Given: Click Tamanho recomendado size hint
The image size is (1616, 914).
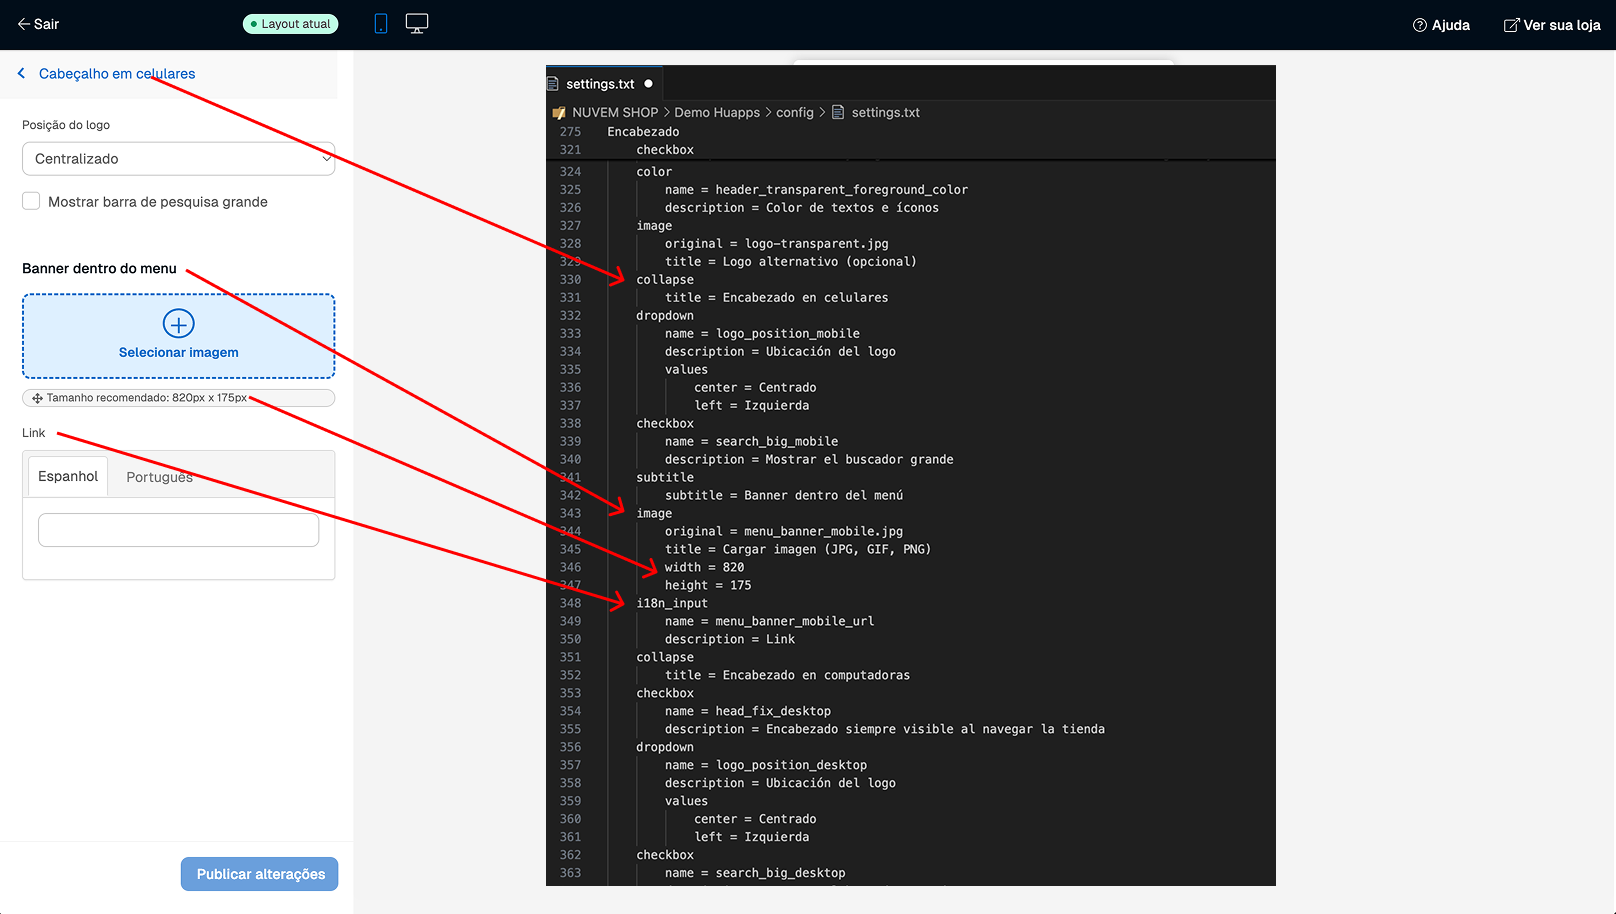Looking at the screenshot, I should (x=178, y=398).
